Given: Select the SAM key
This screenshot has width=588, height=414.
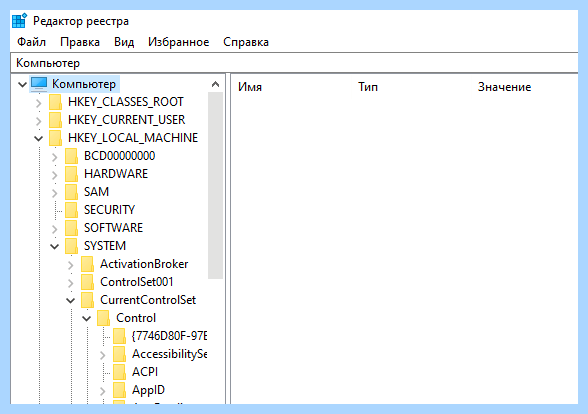Looking at the screenshot, I should (x=96, y=192).
